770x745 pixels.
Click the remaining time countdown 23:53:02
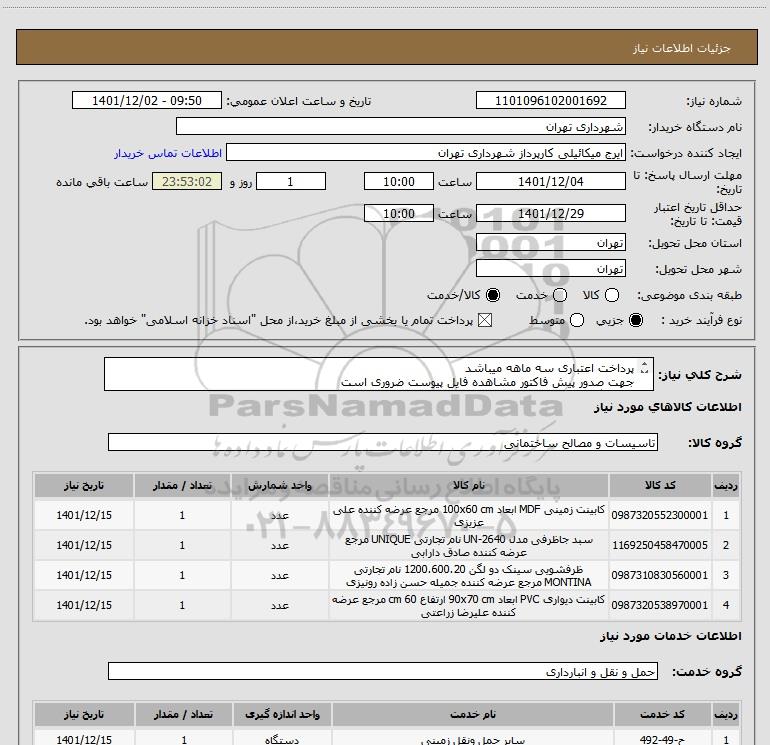pos(187,181)
